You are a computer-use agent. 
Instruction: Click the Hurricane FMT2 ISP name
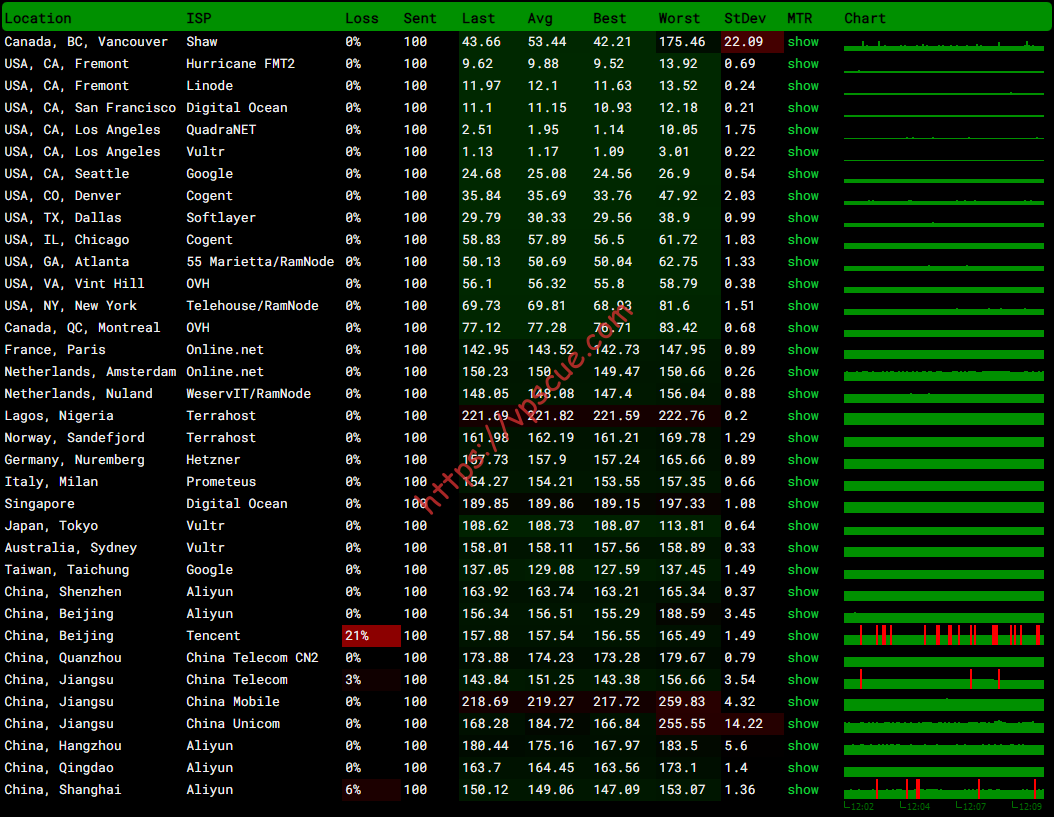click(x=241, y=64)
